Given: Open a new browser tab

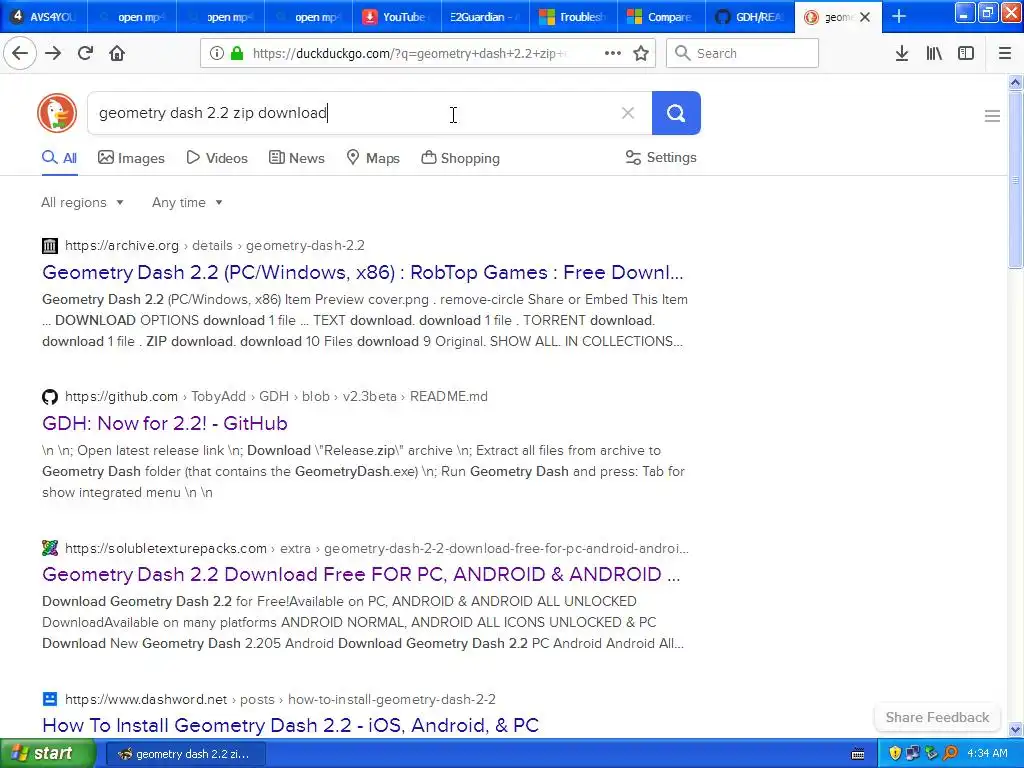Looking at the screenshot, I should [x=899, y=17].
